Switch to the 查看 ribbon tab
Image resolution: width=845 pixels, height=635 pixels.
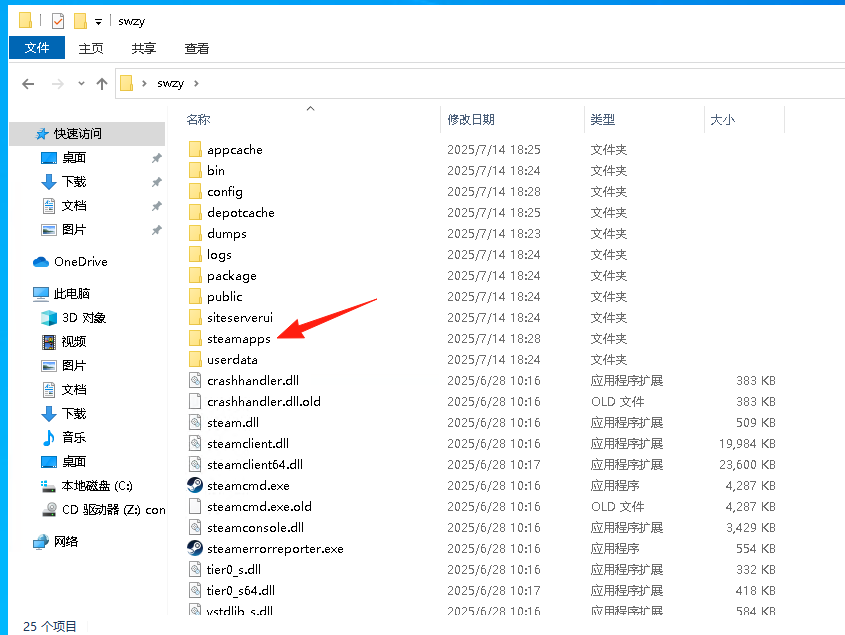[x=196, y=49]
